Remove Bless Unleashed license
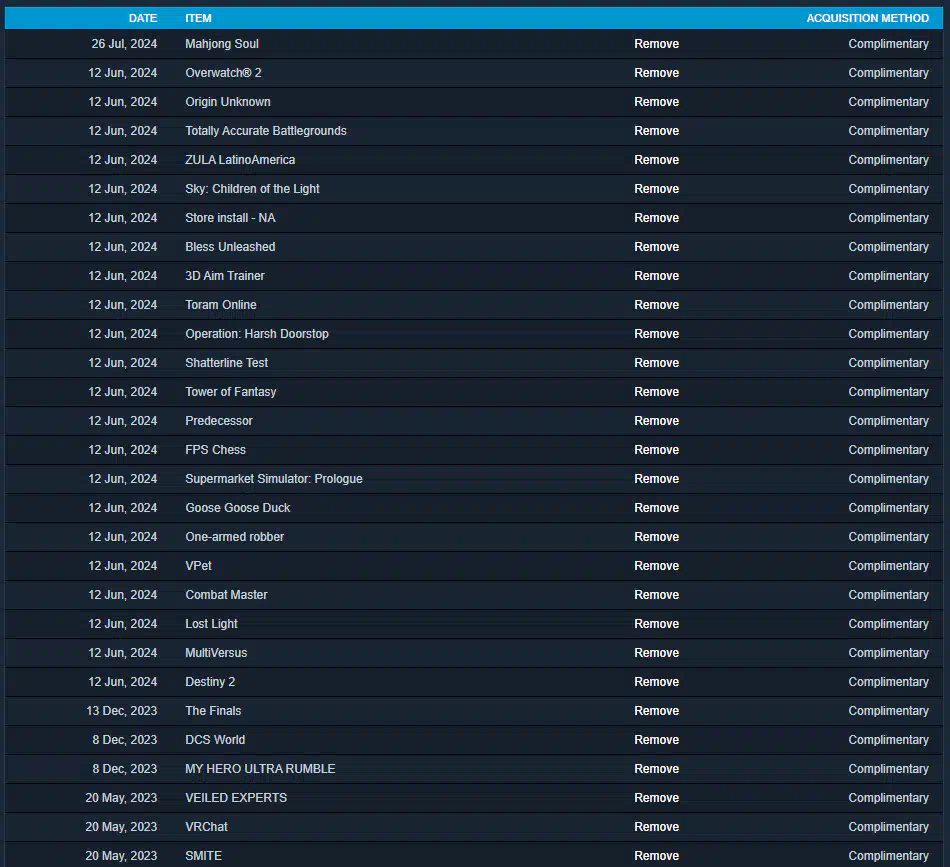 pos(656,247)
